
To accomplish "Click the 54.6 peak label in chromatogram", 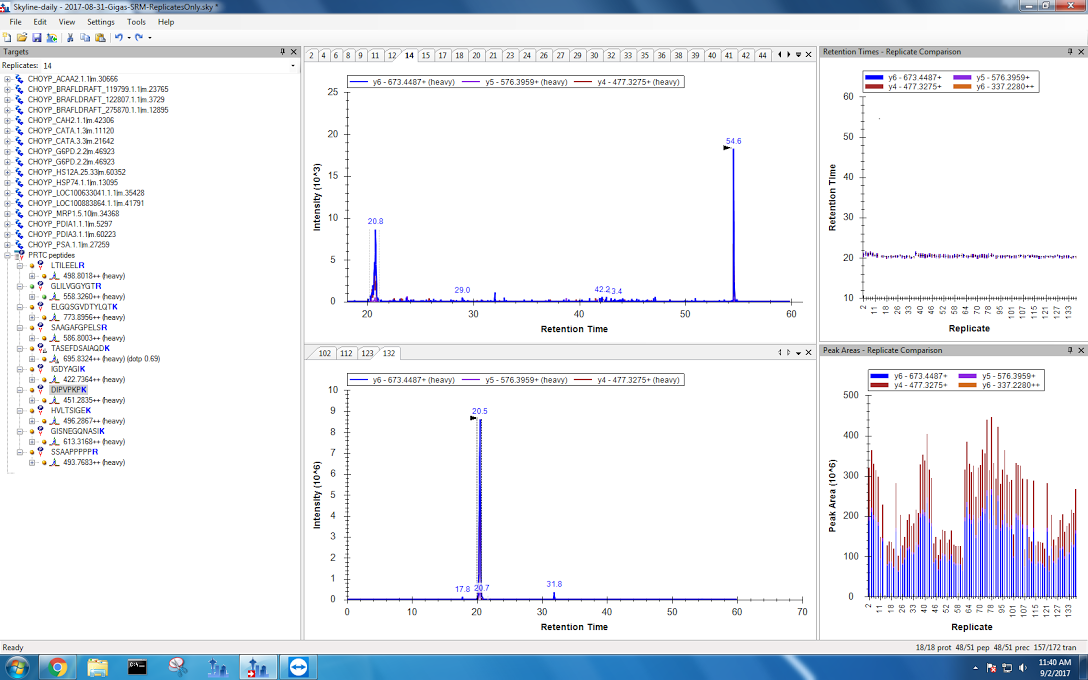I will click(x=733, y=141).
